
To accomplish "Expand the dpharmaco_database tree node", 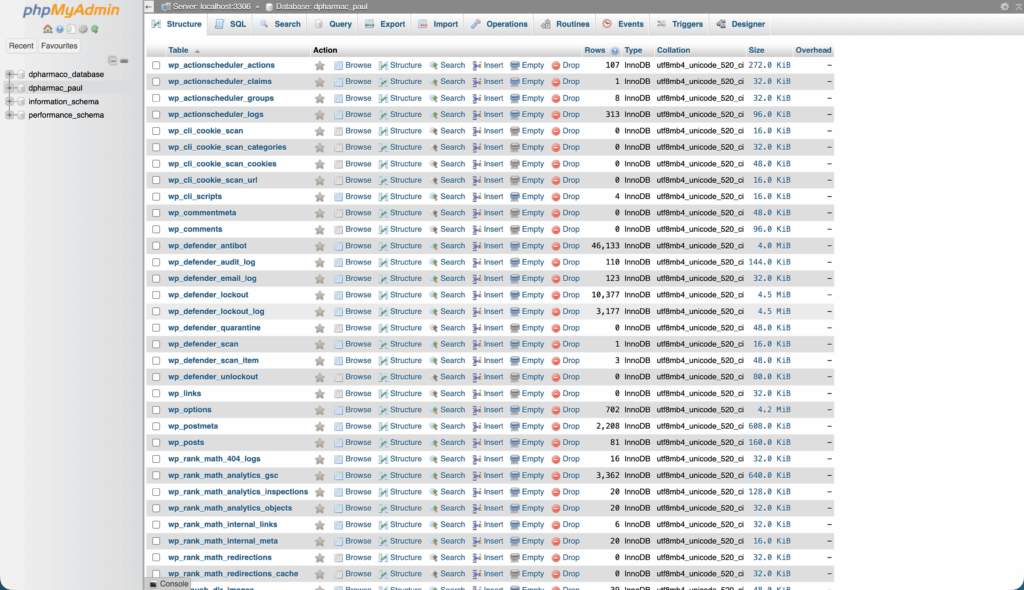I will click(10, 74).
